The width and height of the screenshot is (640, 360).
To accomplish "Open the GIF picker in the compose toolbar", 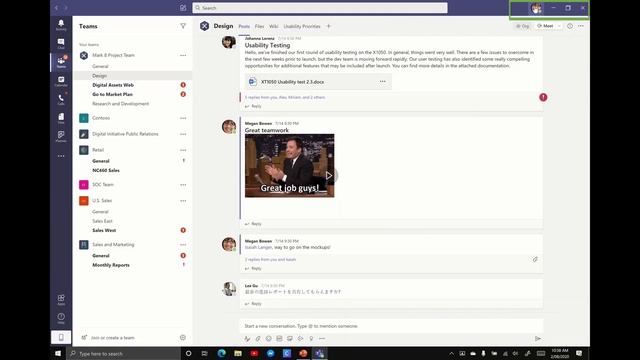I will (x=279, y=338).
